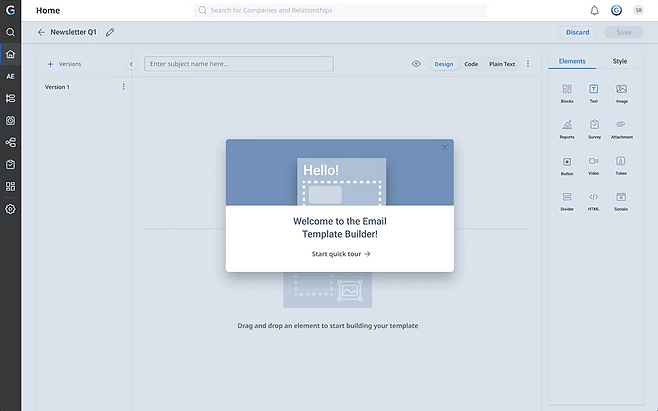Open the dashboard grid sidebar icon
This screenshot has height=411, width=658.
(10, 186)
